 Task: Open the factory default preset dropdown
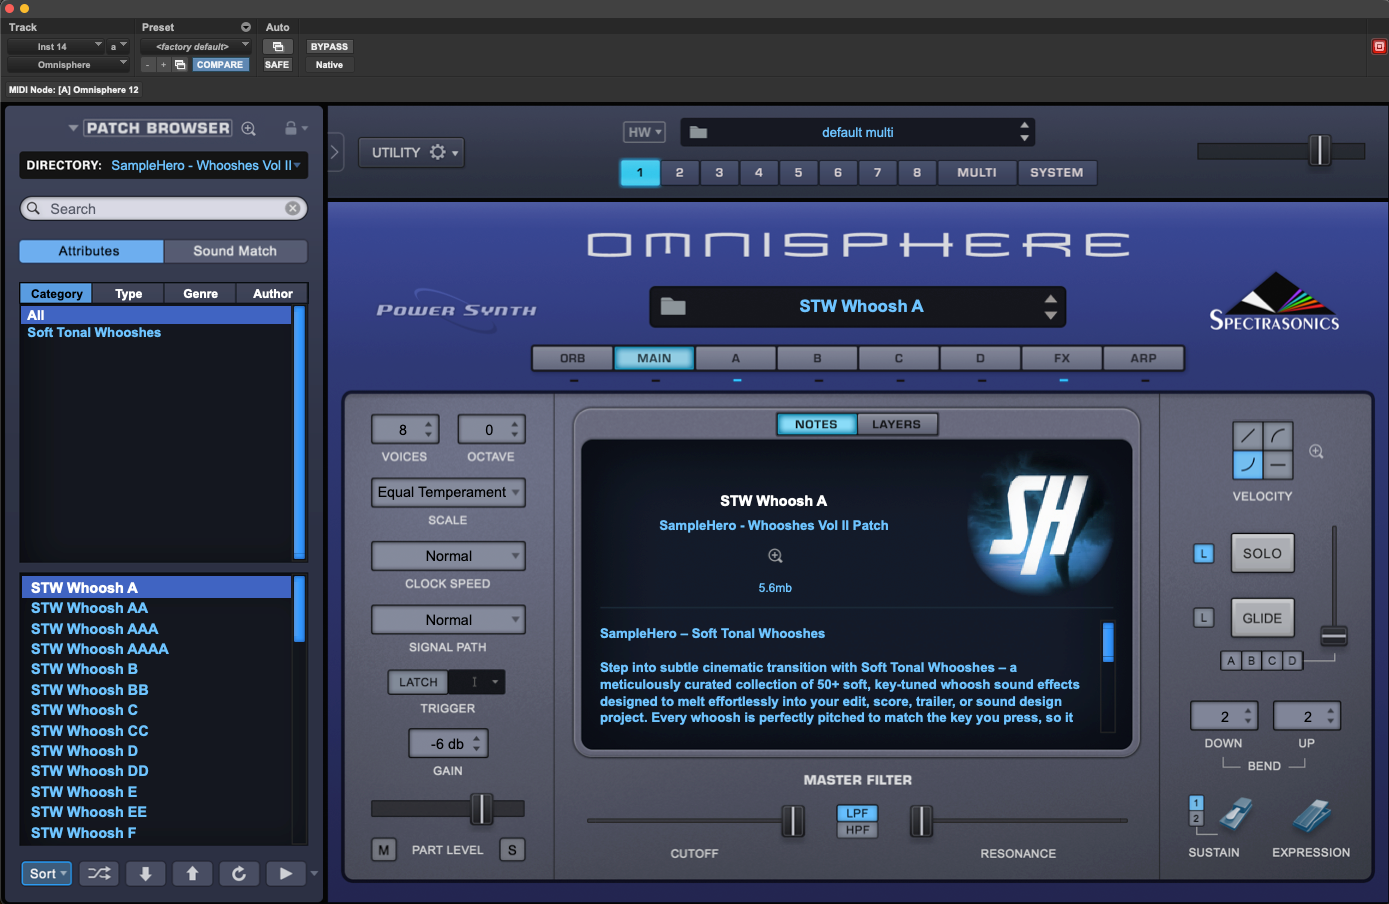[196, 46]
